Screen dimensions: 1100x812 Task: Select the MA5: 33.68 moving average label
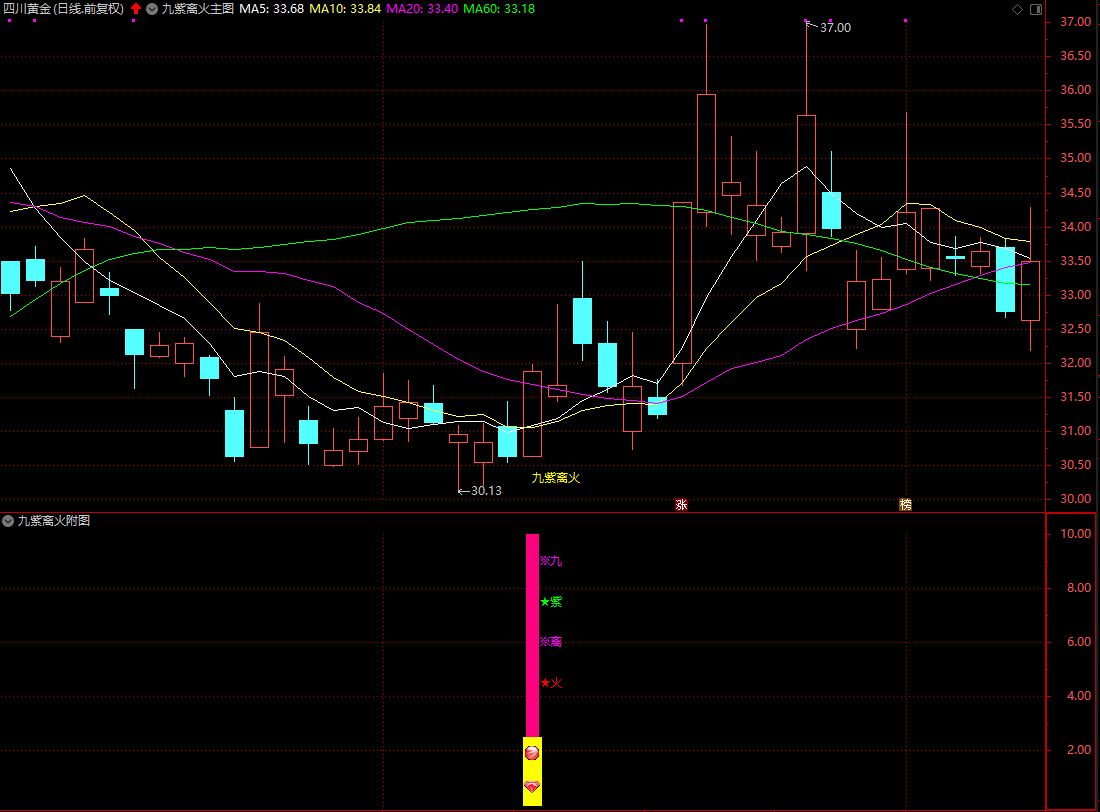pos(271,9)
